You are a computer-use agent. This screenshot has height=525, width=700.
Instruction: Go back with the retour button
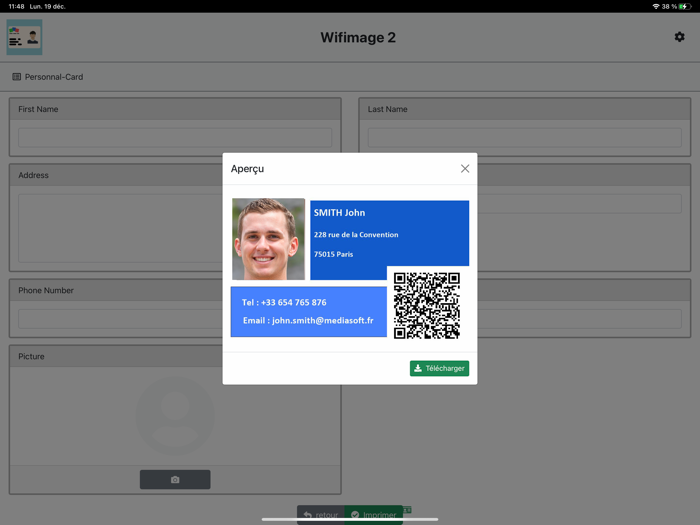click(321, 515)
